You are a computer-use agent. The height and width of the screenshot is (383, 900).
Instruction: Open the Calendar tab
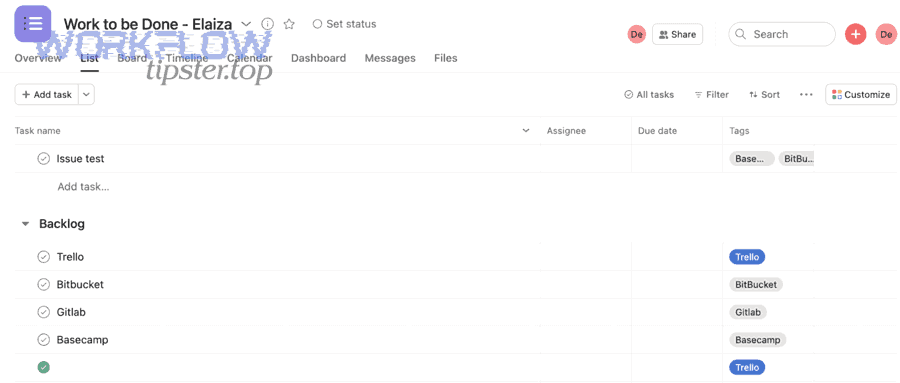pyautogui.click(x=250, y=58)
